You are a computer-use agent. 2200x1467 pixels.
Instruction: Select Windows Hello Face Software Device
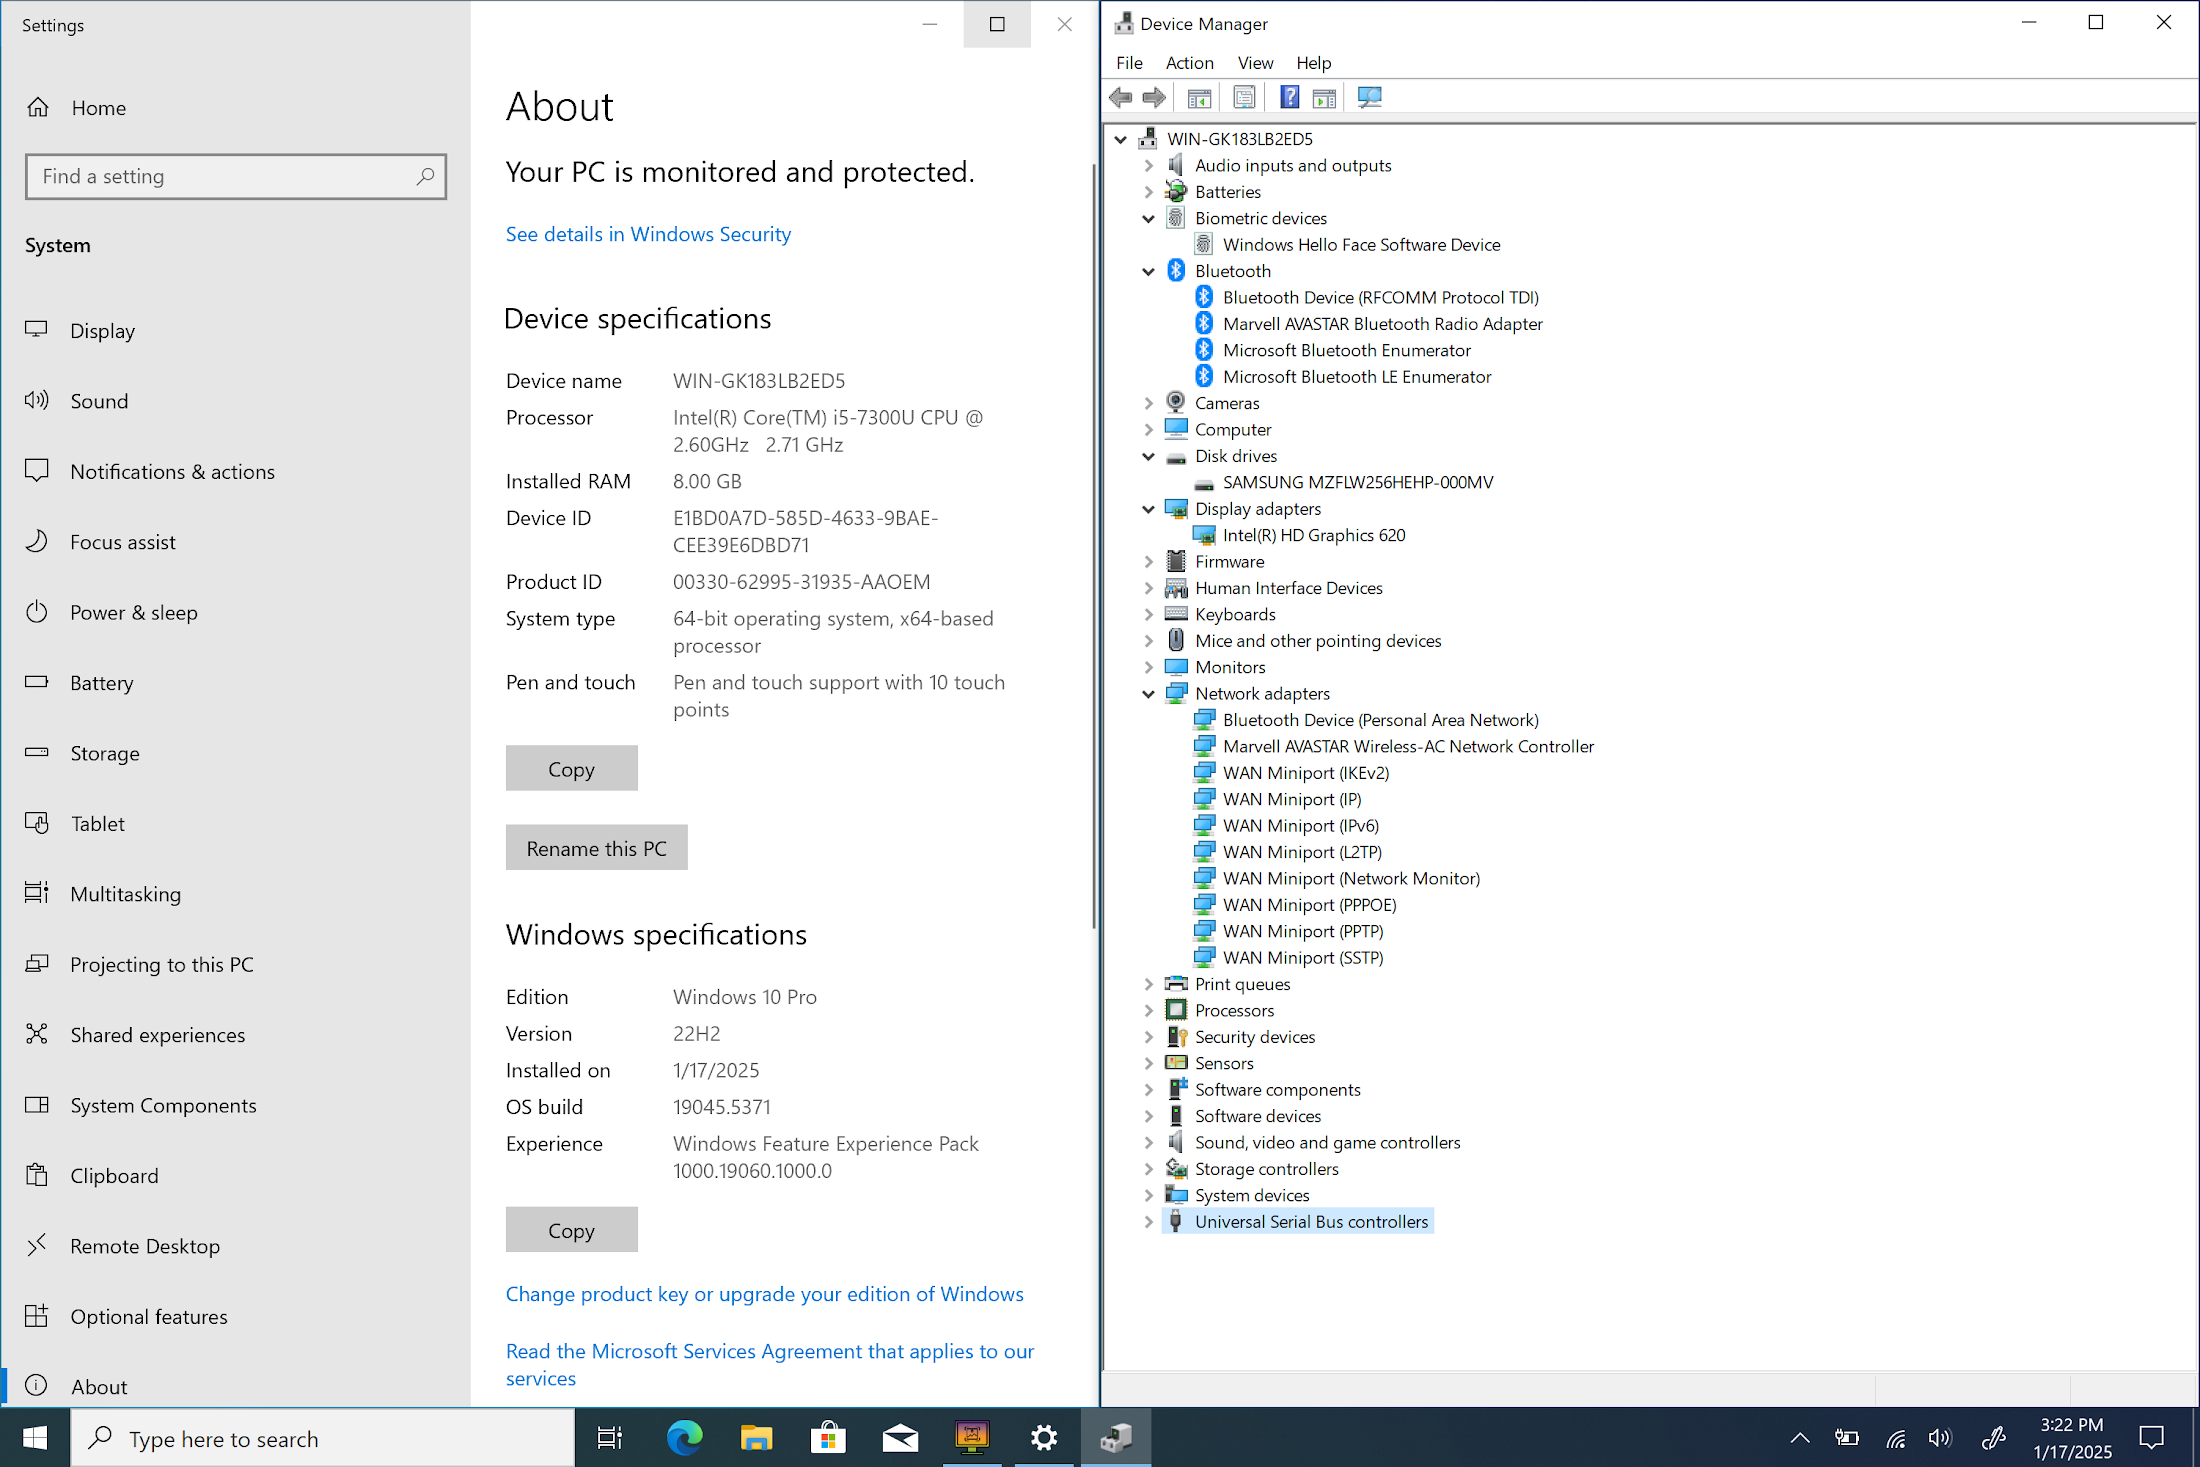pyautogui.click(x=1361, y=245)
